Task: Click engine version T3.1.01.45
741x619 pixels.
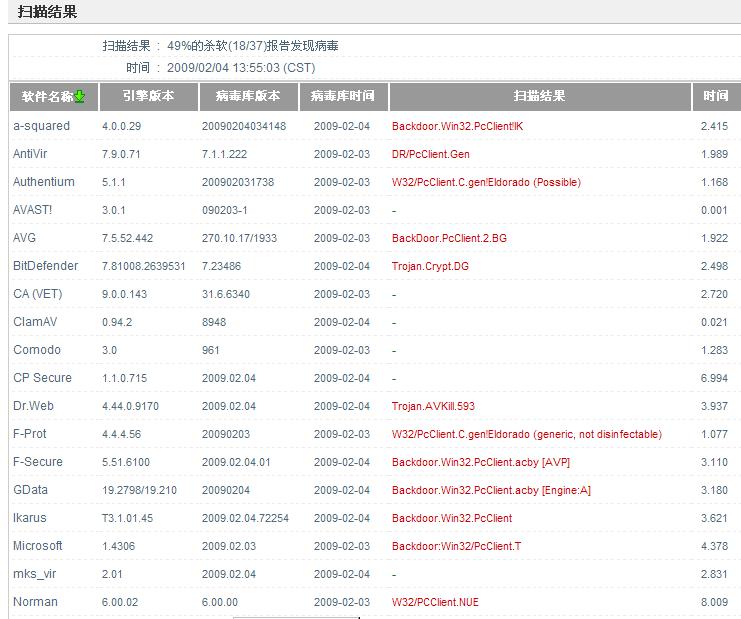Action: click(128, 518)
